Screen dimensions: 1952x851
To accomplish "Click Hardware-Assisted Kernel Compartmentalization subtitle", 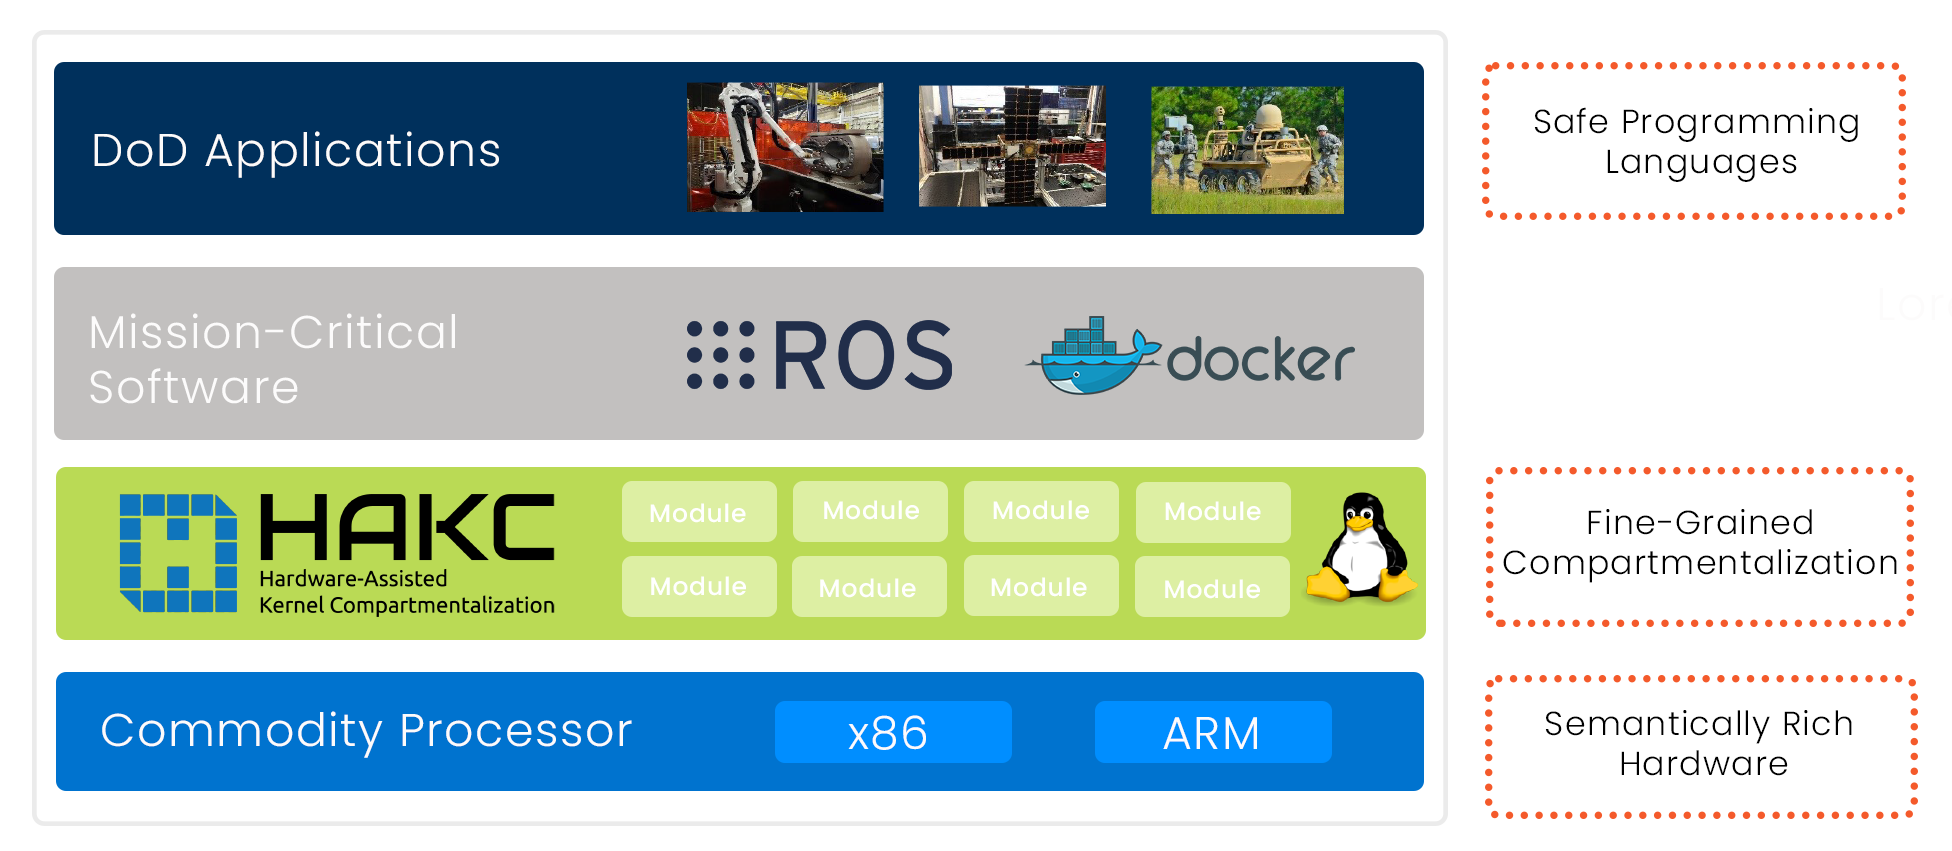I will coord(407,592).
